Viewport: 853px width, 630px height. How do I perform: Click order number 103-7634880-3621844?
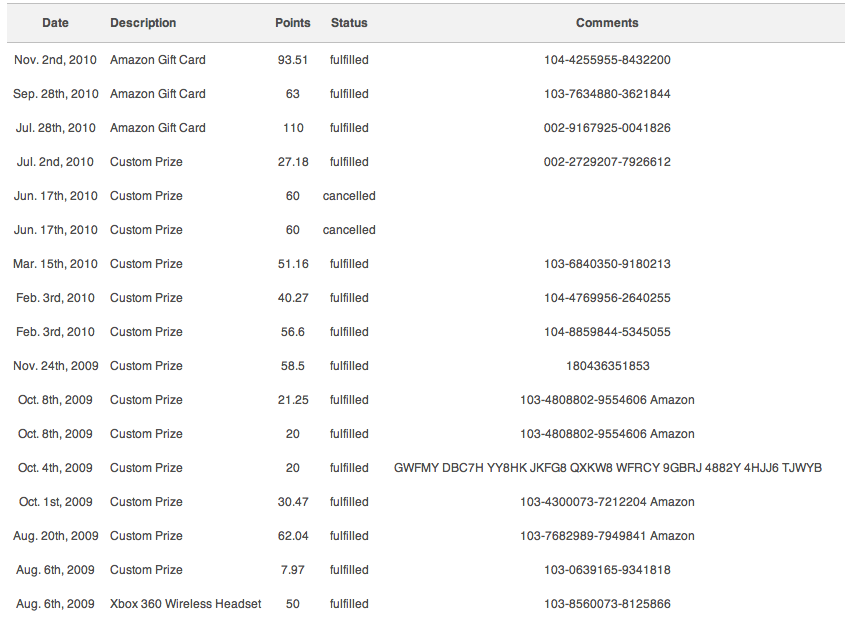click(x=607, y=94)
